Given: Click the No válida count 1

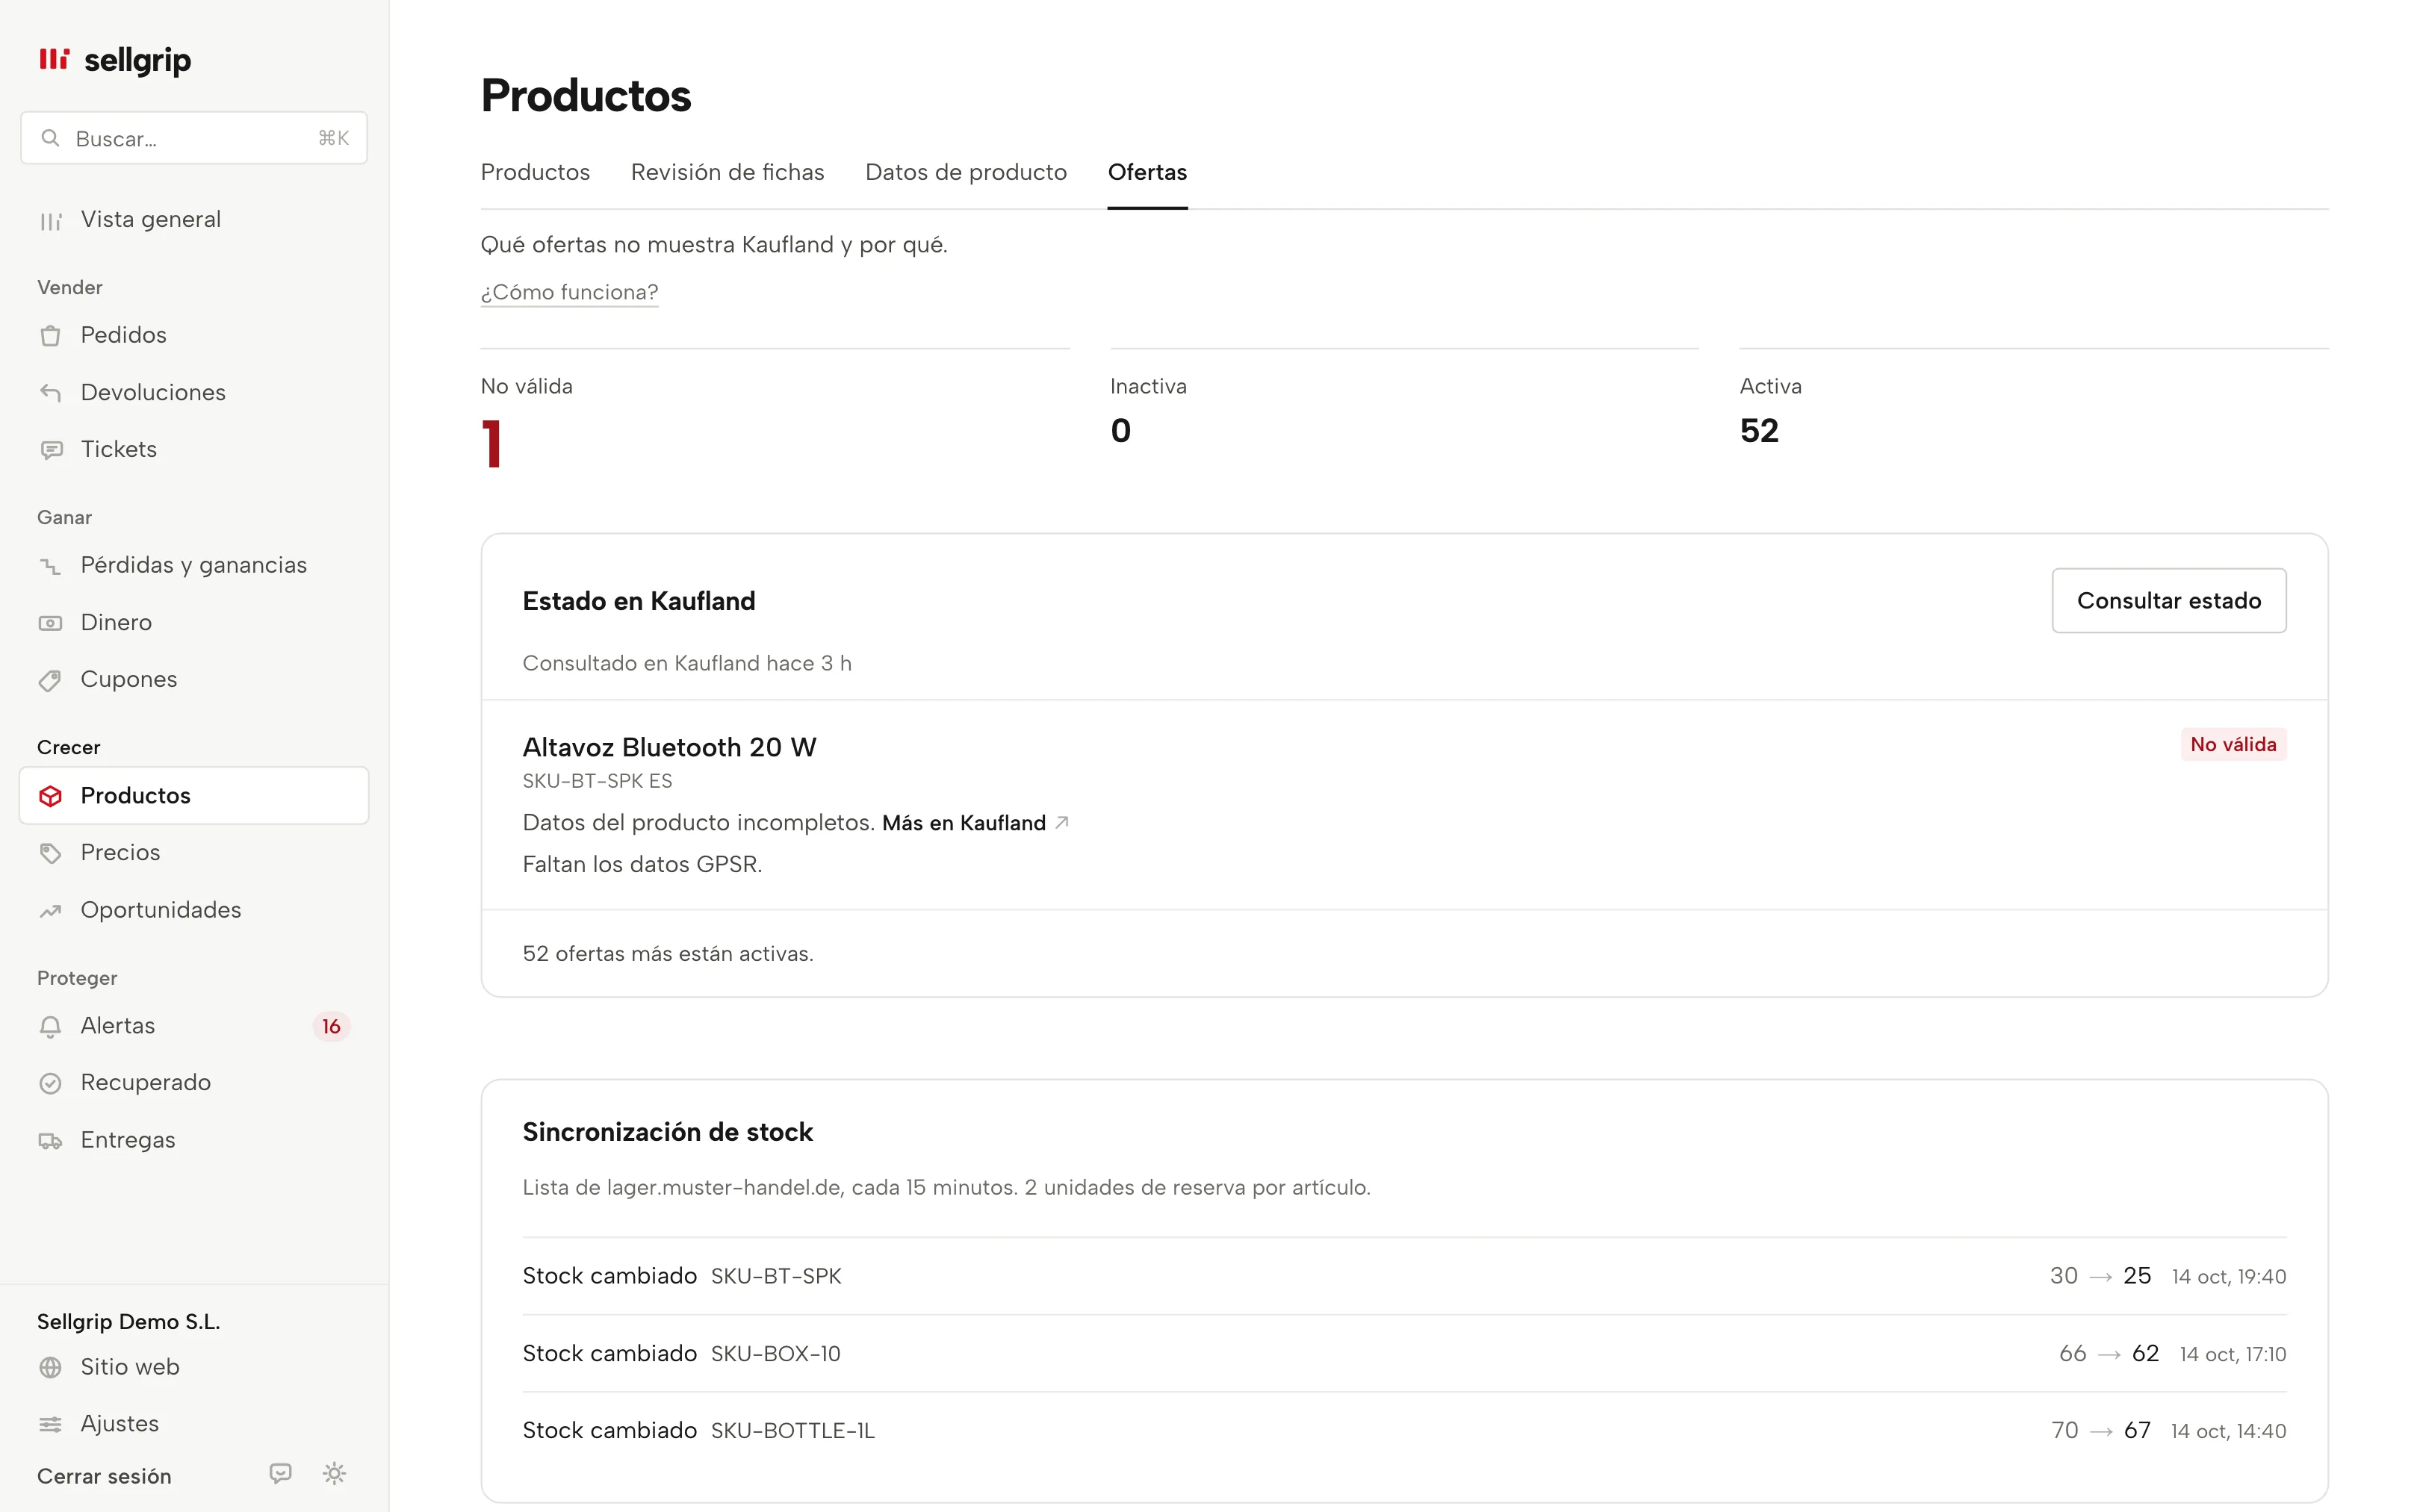Looking at the screenshot, I should tap(491, 444).
